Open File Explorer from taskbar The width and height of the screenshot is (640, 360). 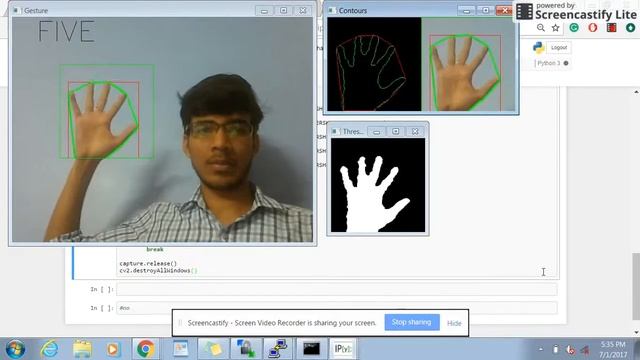(82, 349)
